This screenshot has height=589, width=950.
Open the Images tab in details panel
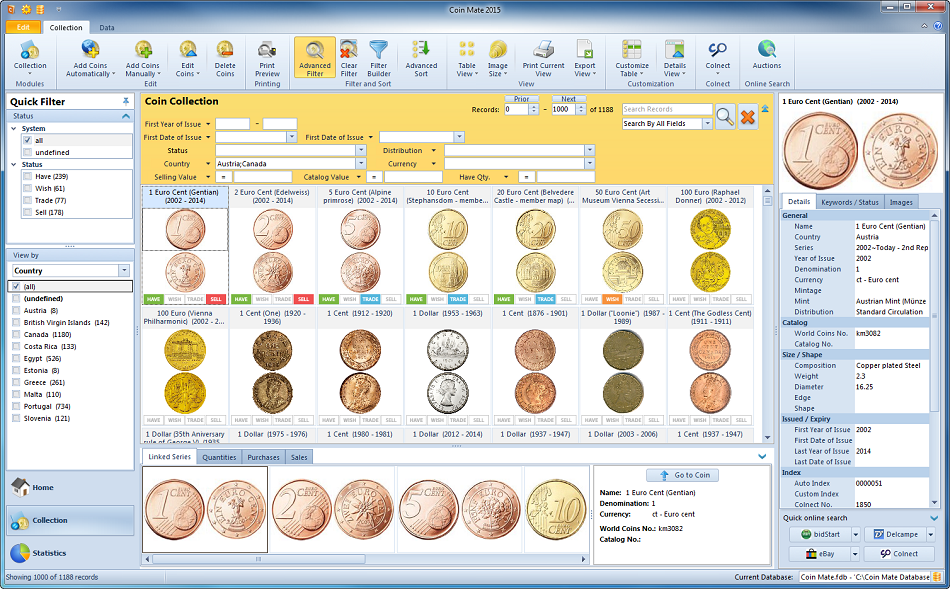[901, 202]
